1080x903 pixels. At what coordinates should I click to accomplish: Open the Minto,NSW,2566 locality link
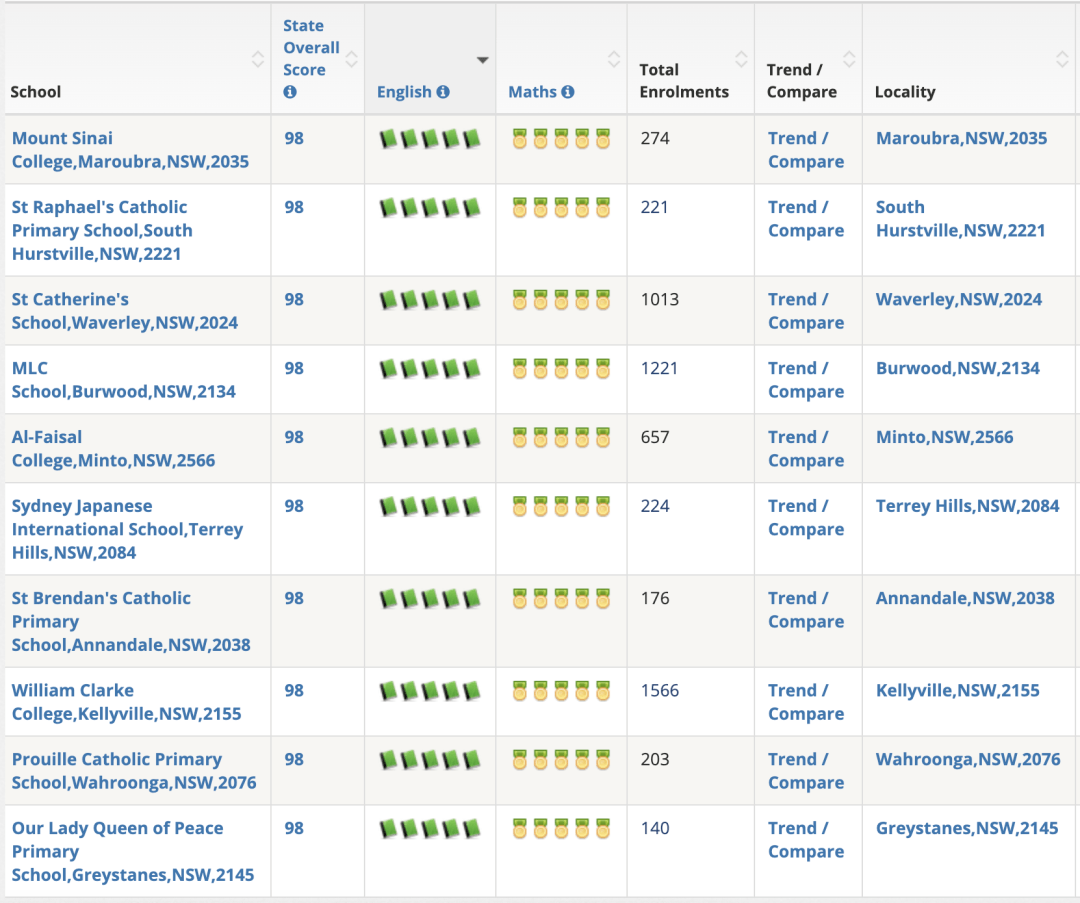pos(945,437)
